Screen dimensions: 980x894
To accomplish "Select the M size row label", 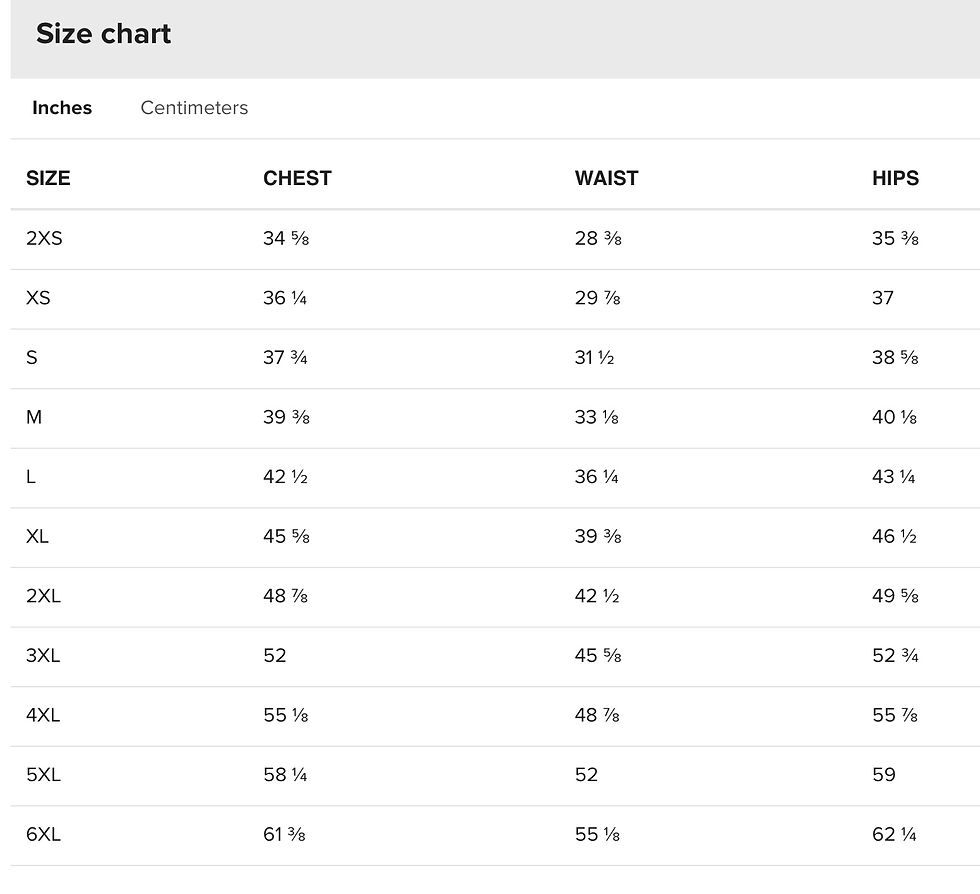I will 34,417.
